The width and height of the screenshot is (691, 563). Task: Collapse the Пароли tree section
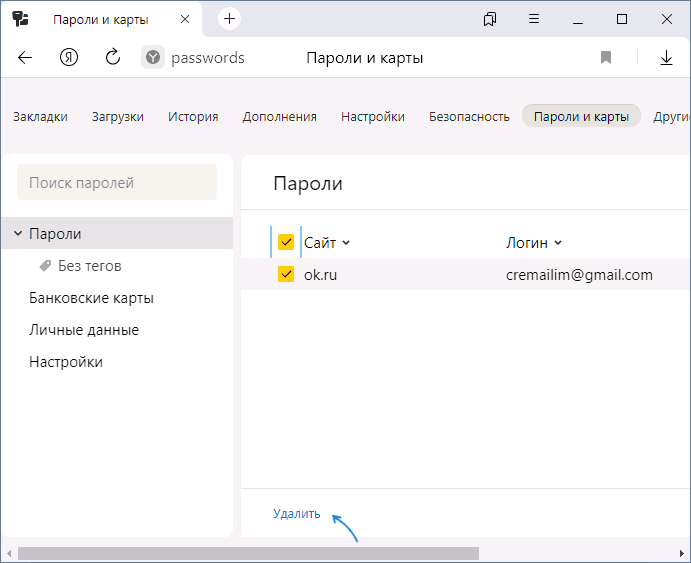18,233
